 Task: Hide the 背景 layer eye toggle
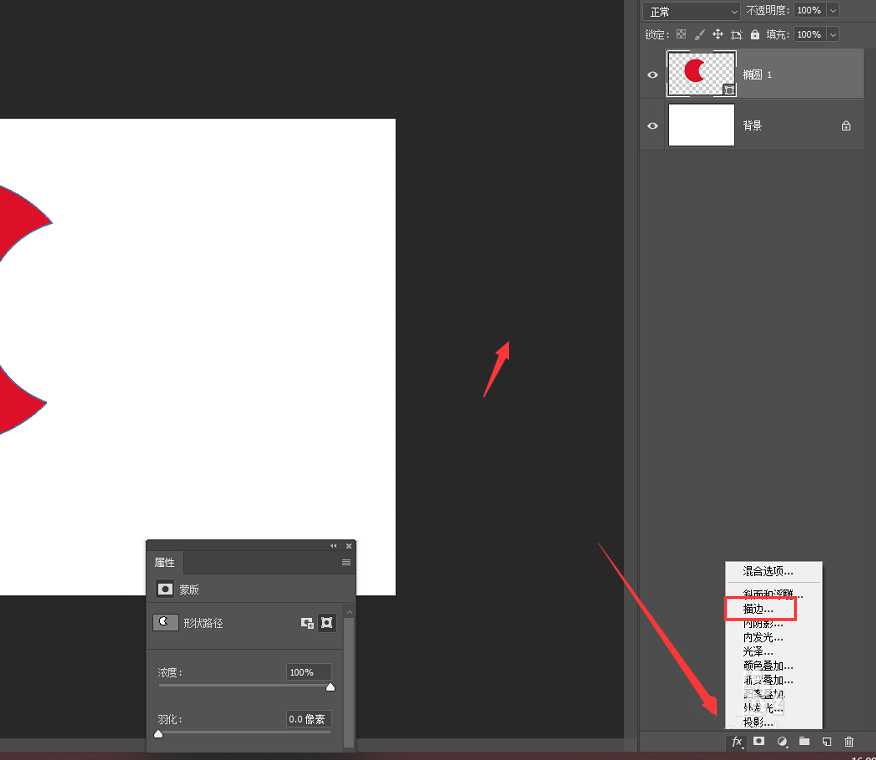pos(652,125)
